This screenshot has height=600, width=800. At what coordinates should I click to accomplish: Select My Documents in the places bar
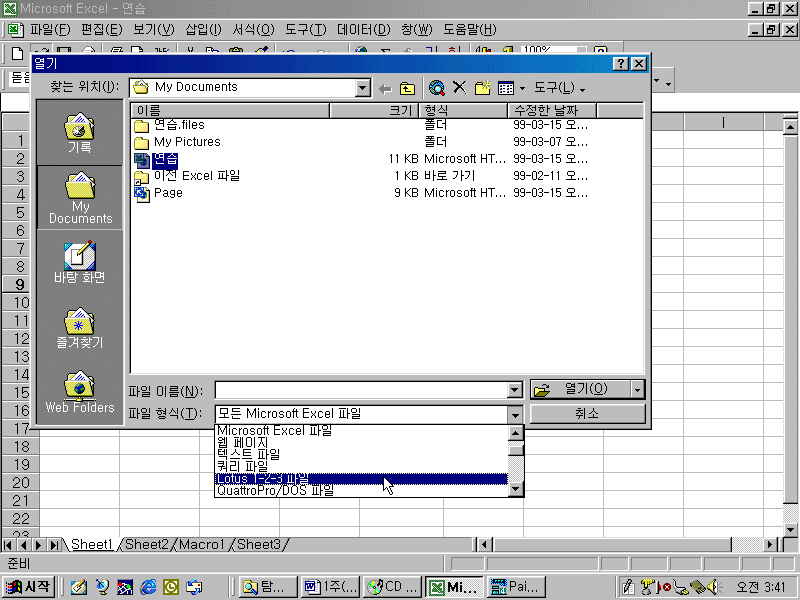pyautogui.click(x=80, y=197)
